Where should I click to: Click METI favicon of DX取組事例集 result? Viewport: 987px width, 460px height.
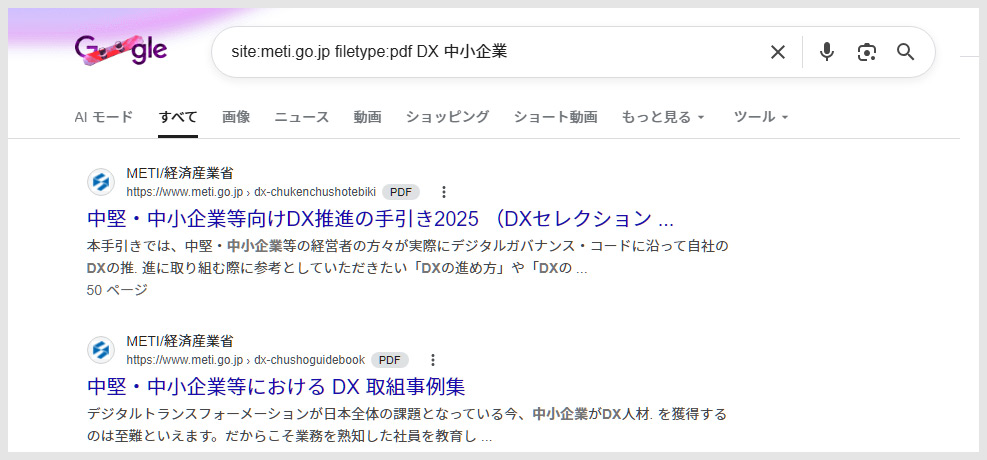click(101, 351)
